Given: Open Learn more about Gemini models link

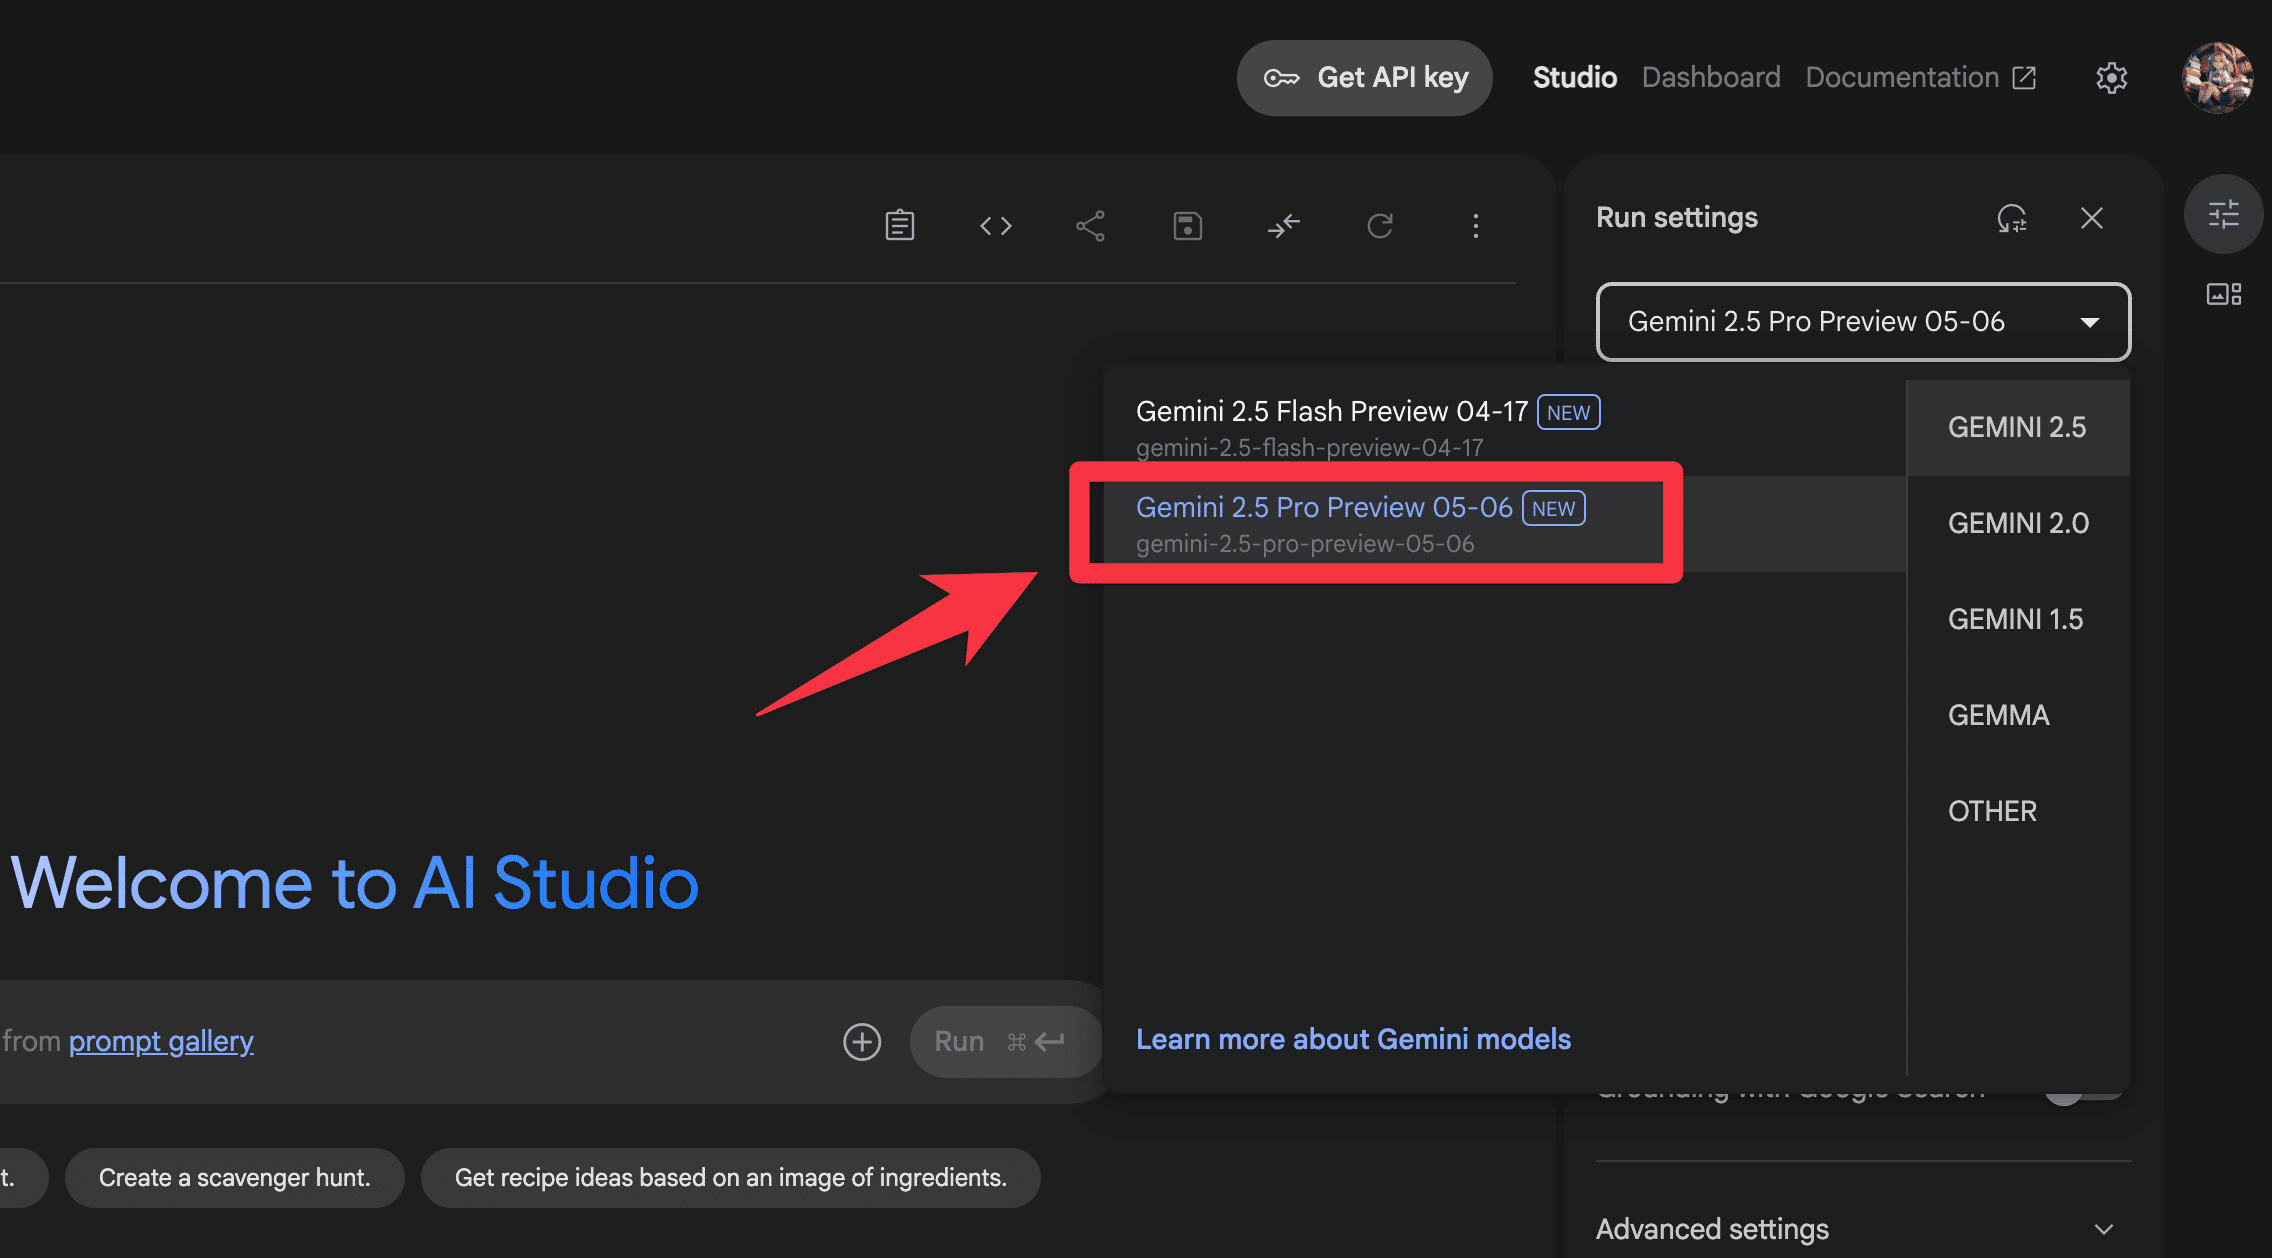Looking at the screenshot, I should 1353,1040.
